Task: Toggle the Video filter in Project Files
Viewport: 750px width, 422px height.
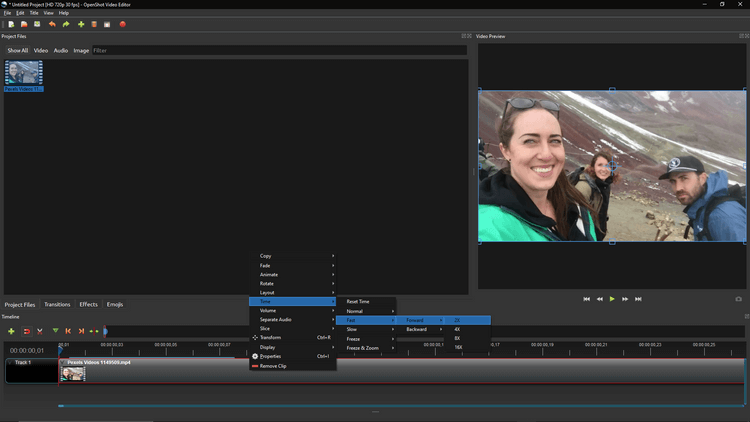Action: click(x=41, y=50)
